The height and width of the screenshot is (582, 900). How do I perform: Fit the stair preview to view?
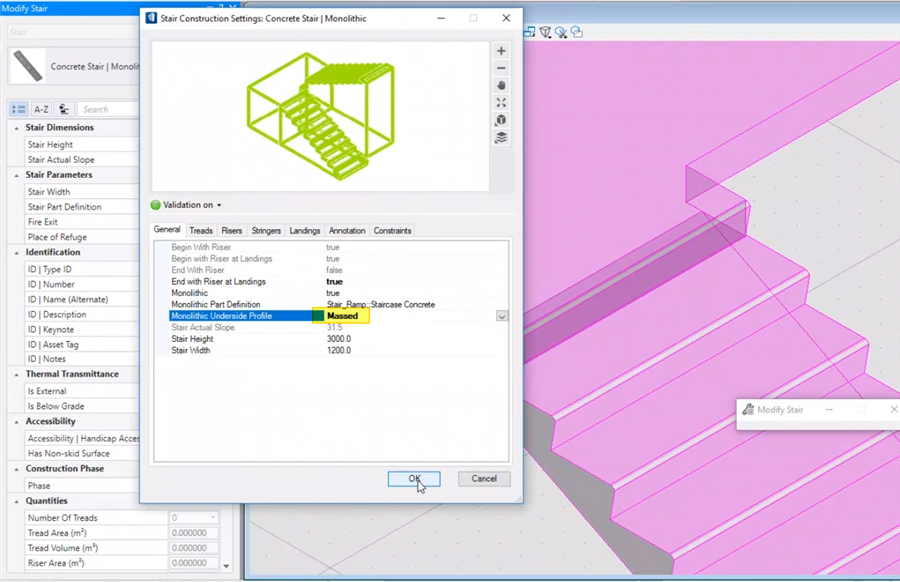click(x=501, y=103)
